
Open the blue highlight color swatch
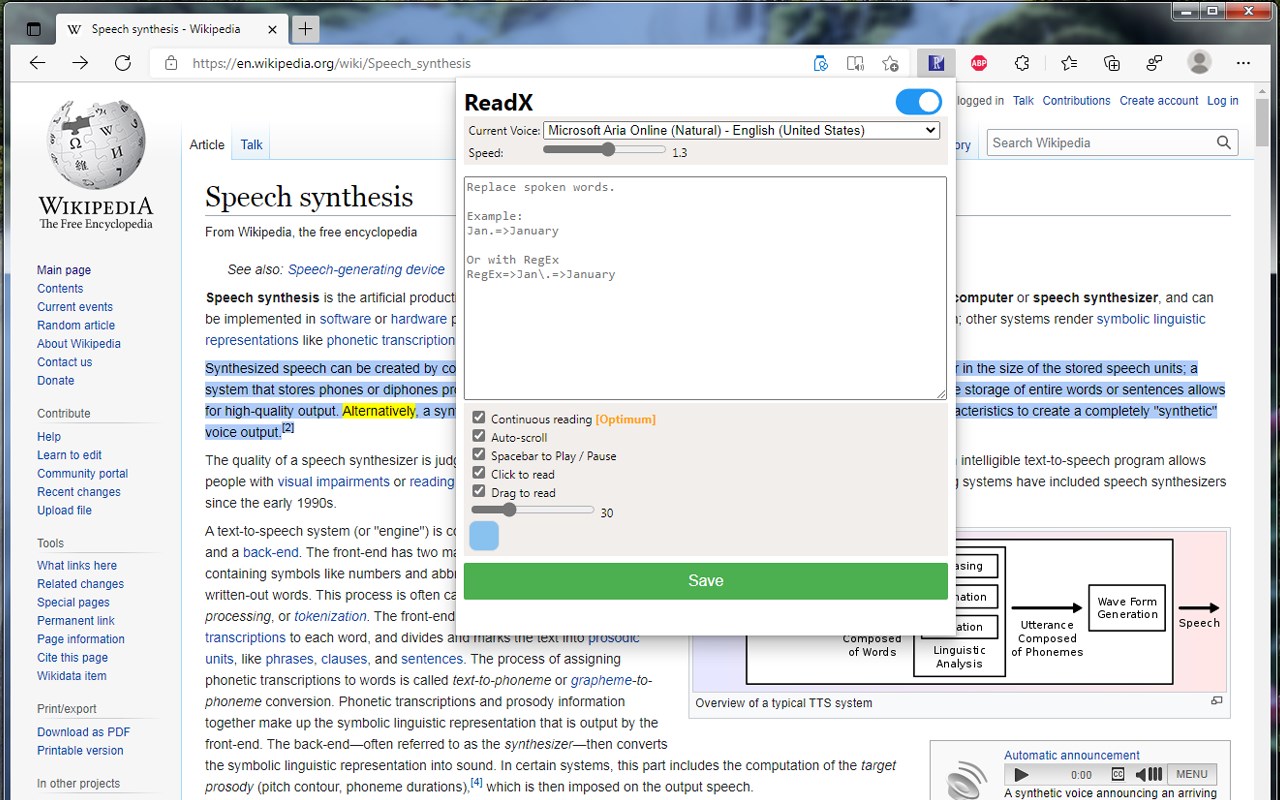coord(484,536)
